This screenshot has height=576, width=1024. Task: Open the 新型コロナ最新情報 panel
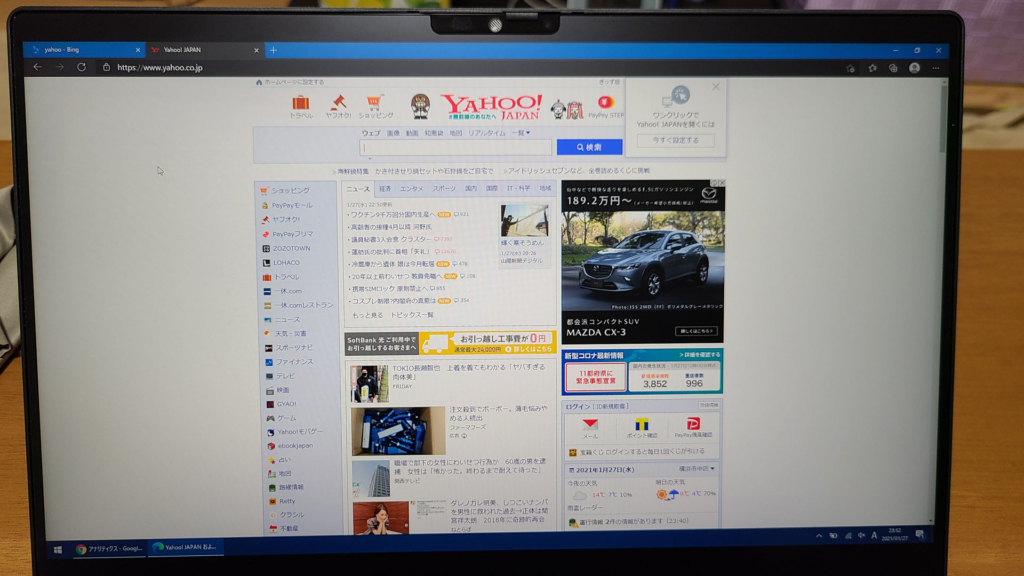click(x=642, y=372)
